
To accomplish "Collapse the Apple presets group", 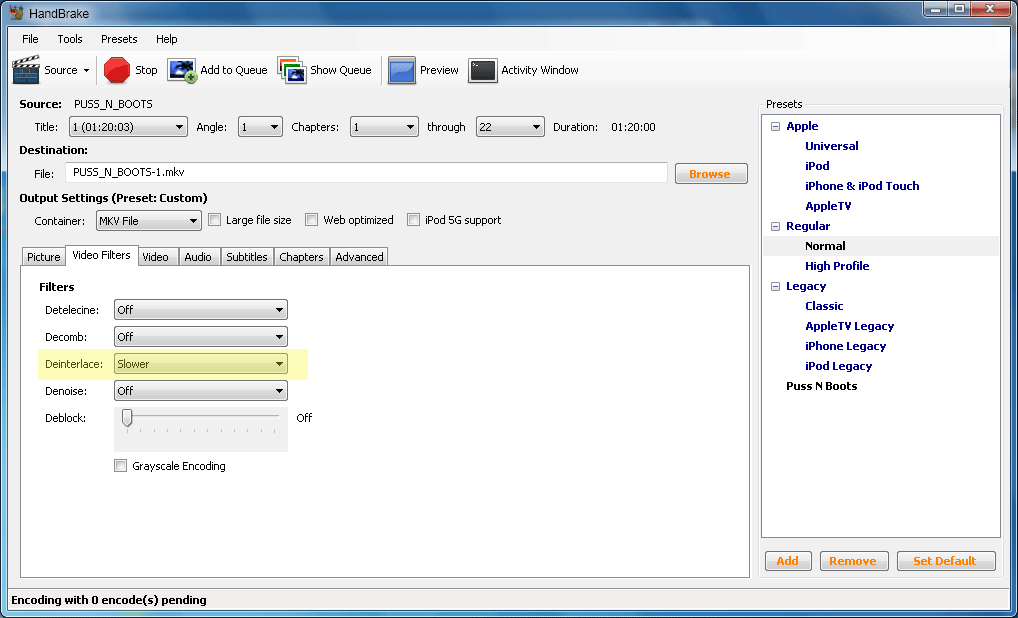I will pos(775,126).
